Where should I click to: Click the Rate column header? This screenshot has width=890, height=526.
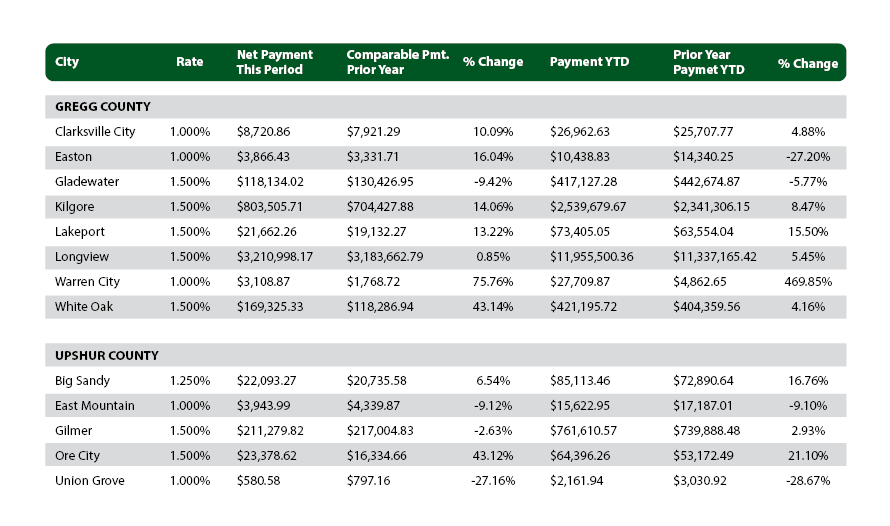pyautogui.click(x=189, y=62)
